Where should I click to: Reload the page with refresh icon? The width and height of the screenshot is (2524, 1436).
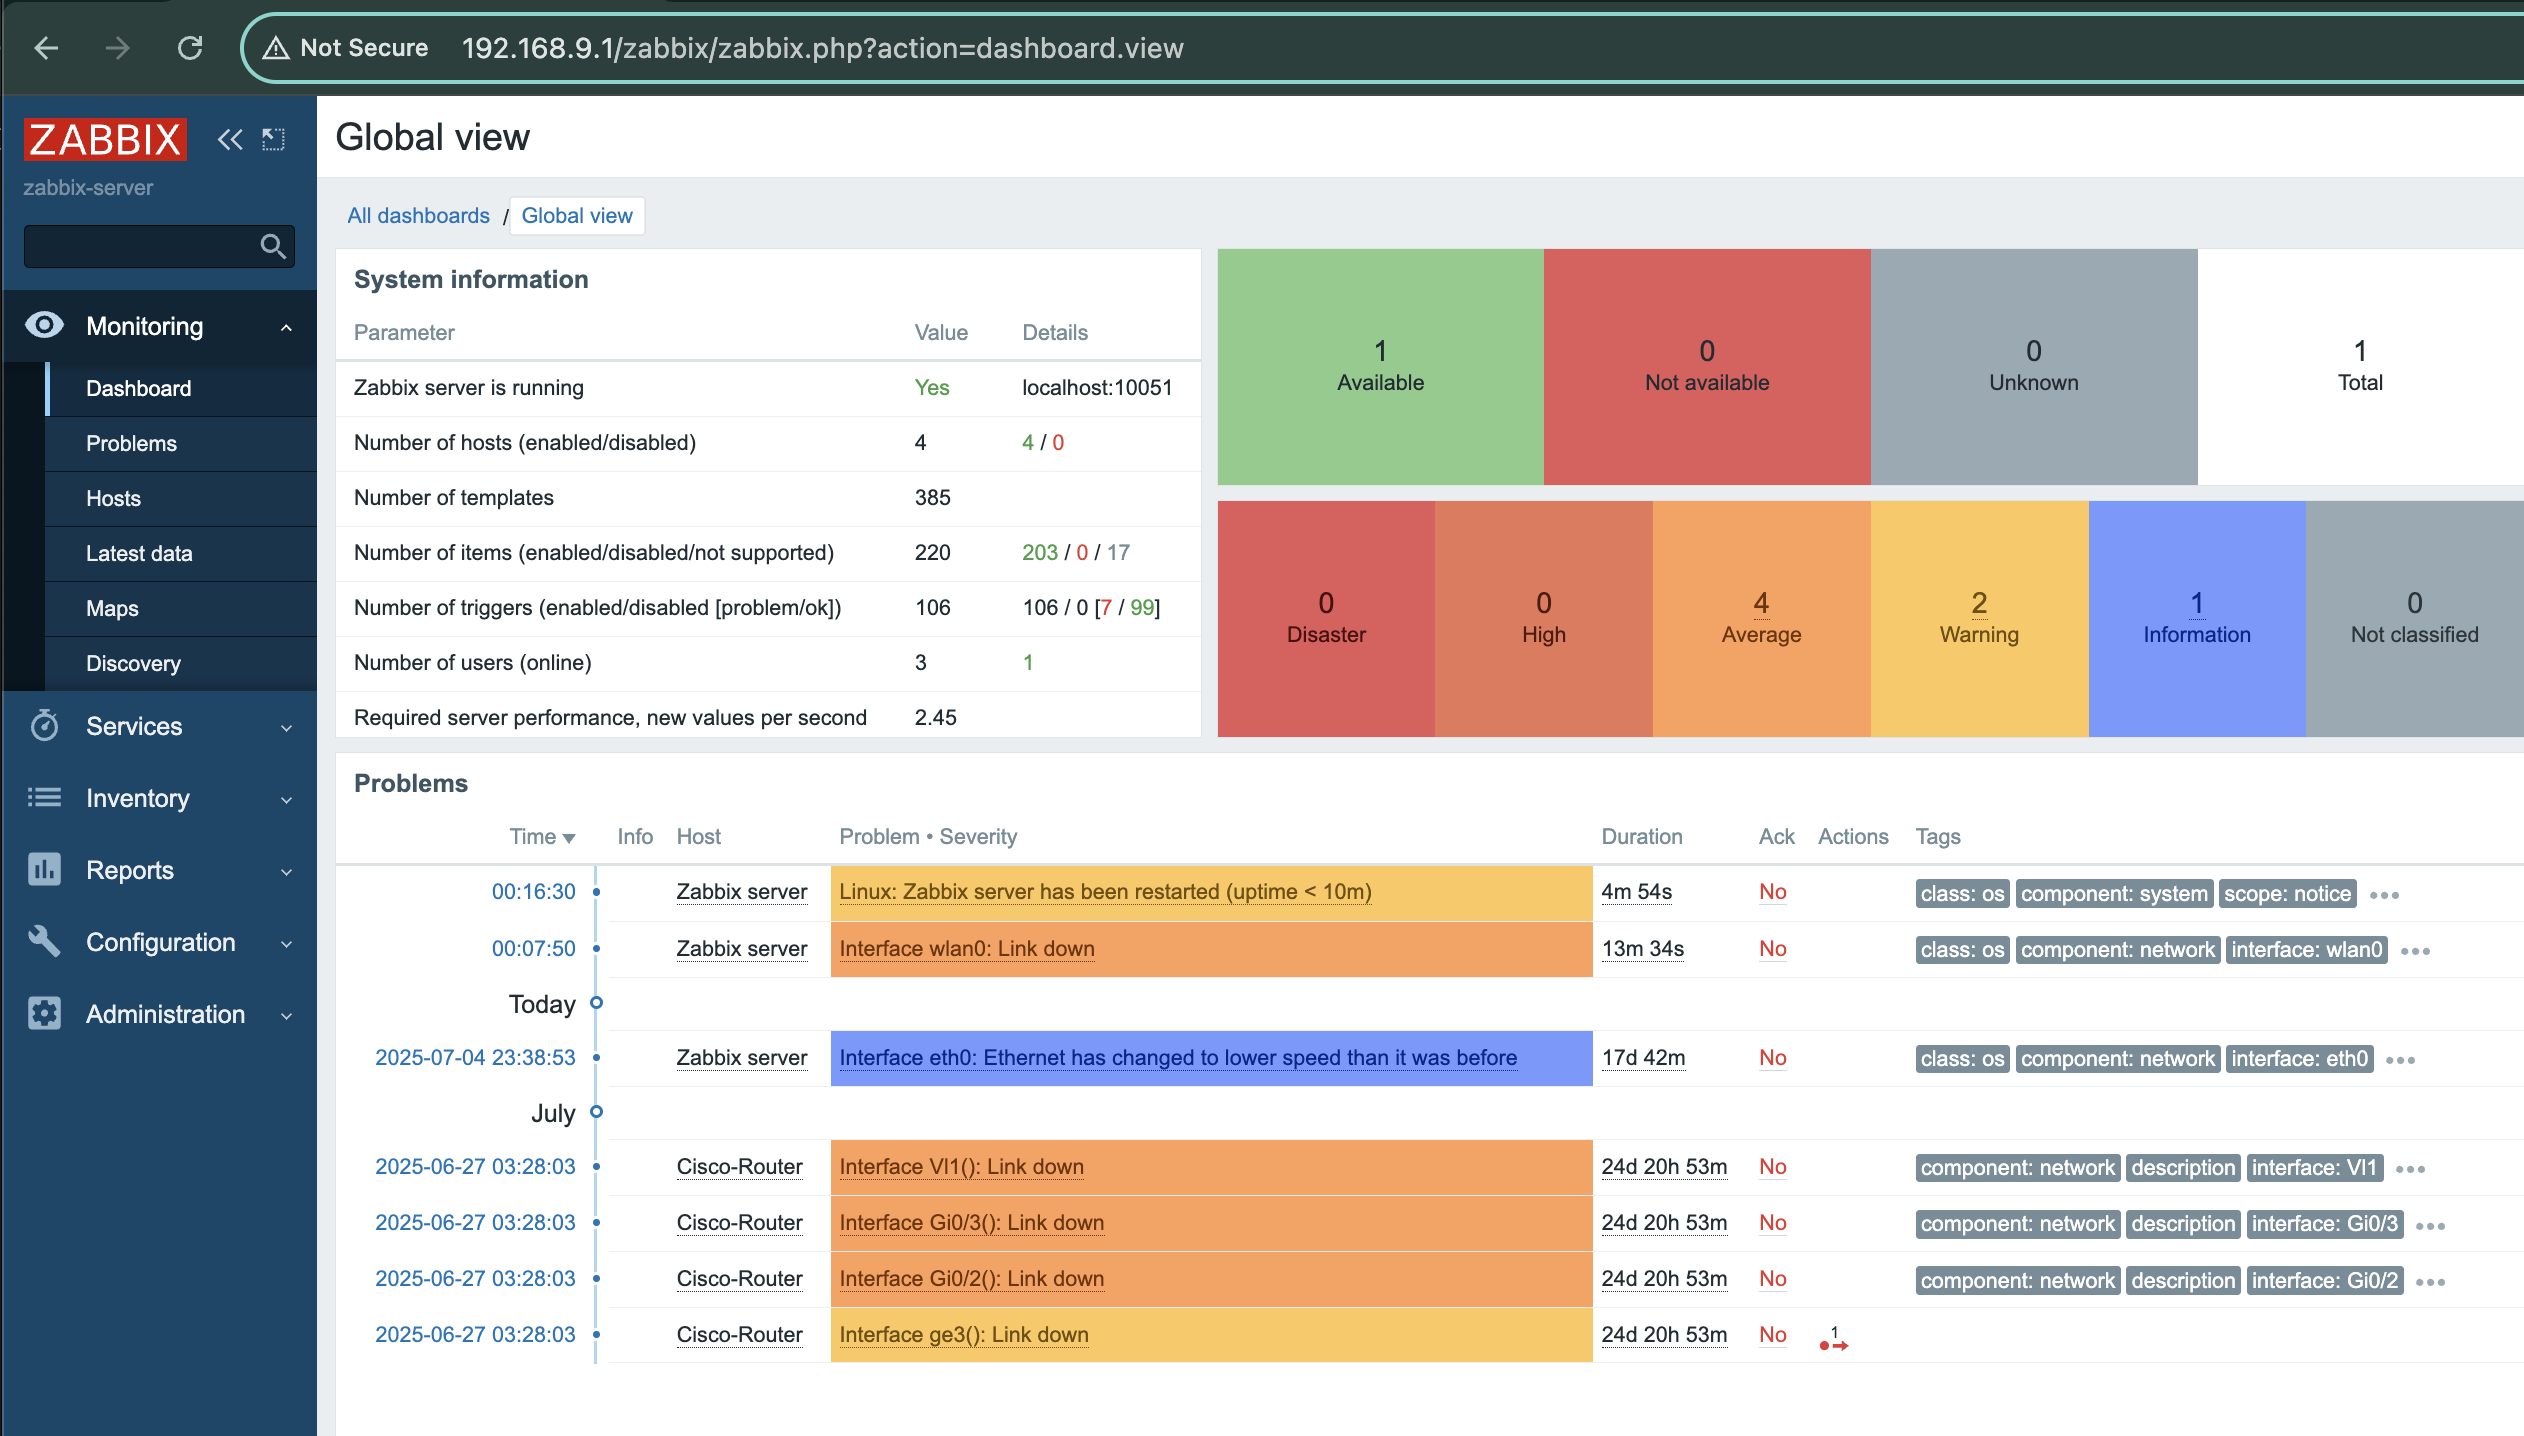click(x=190, y=47)
